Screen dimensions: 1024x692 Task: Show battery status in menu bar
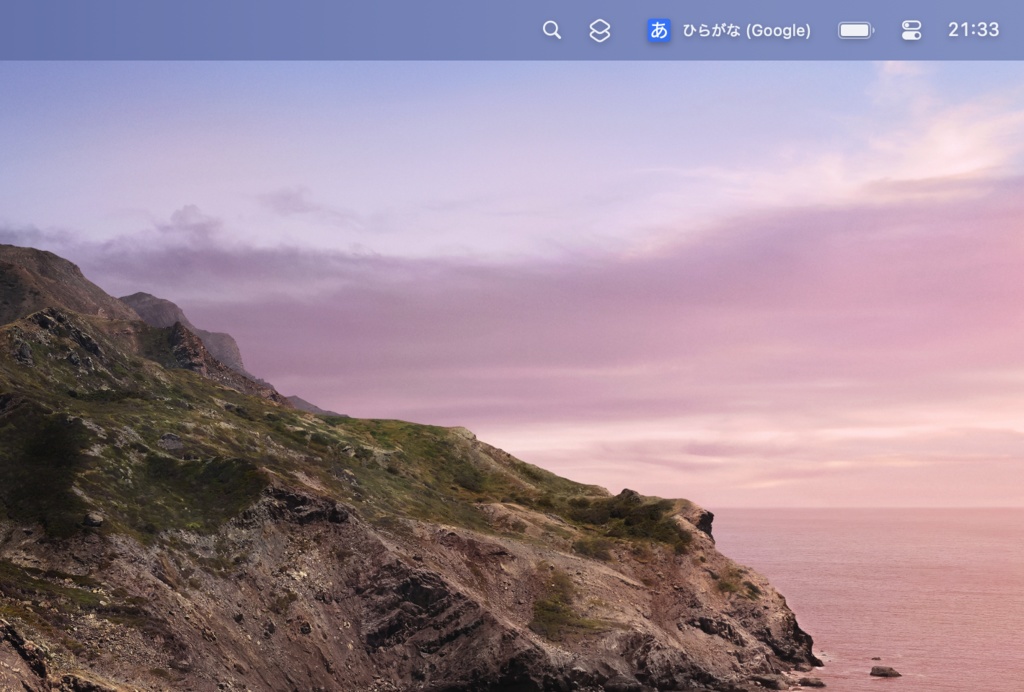pyautogui.click(x=856, y=30)
